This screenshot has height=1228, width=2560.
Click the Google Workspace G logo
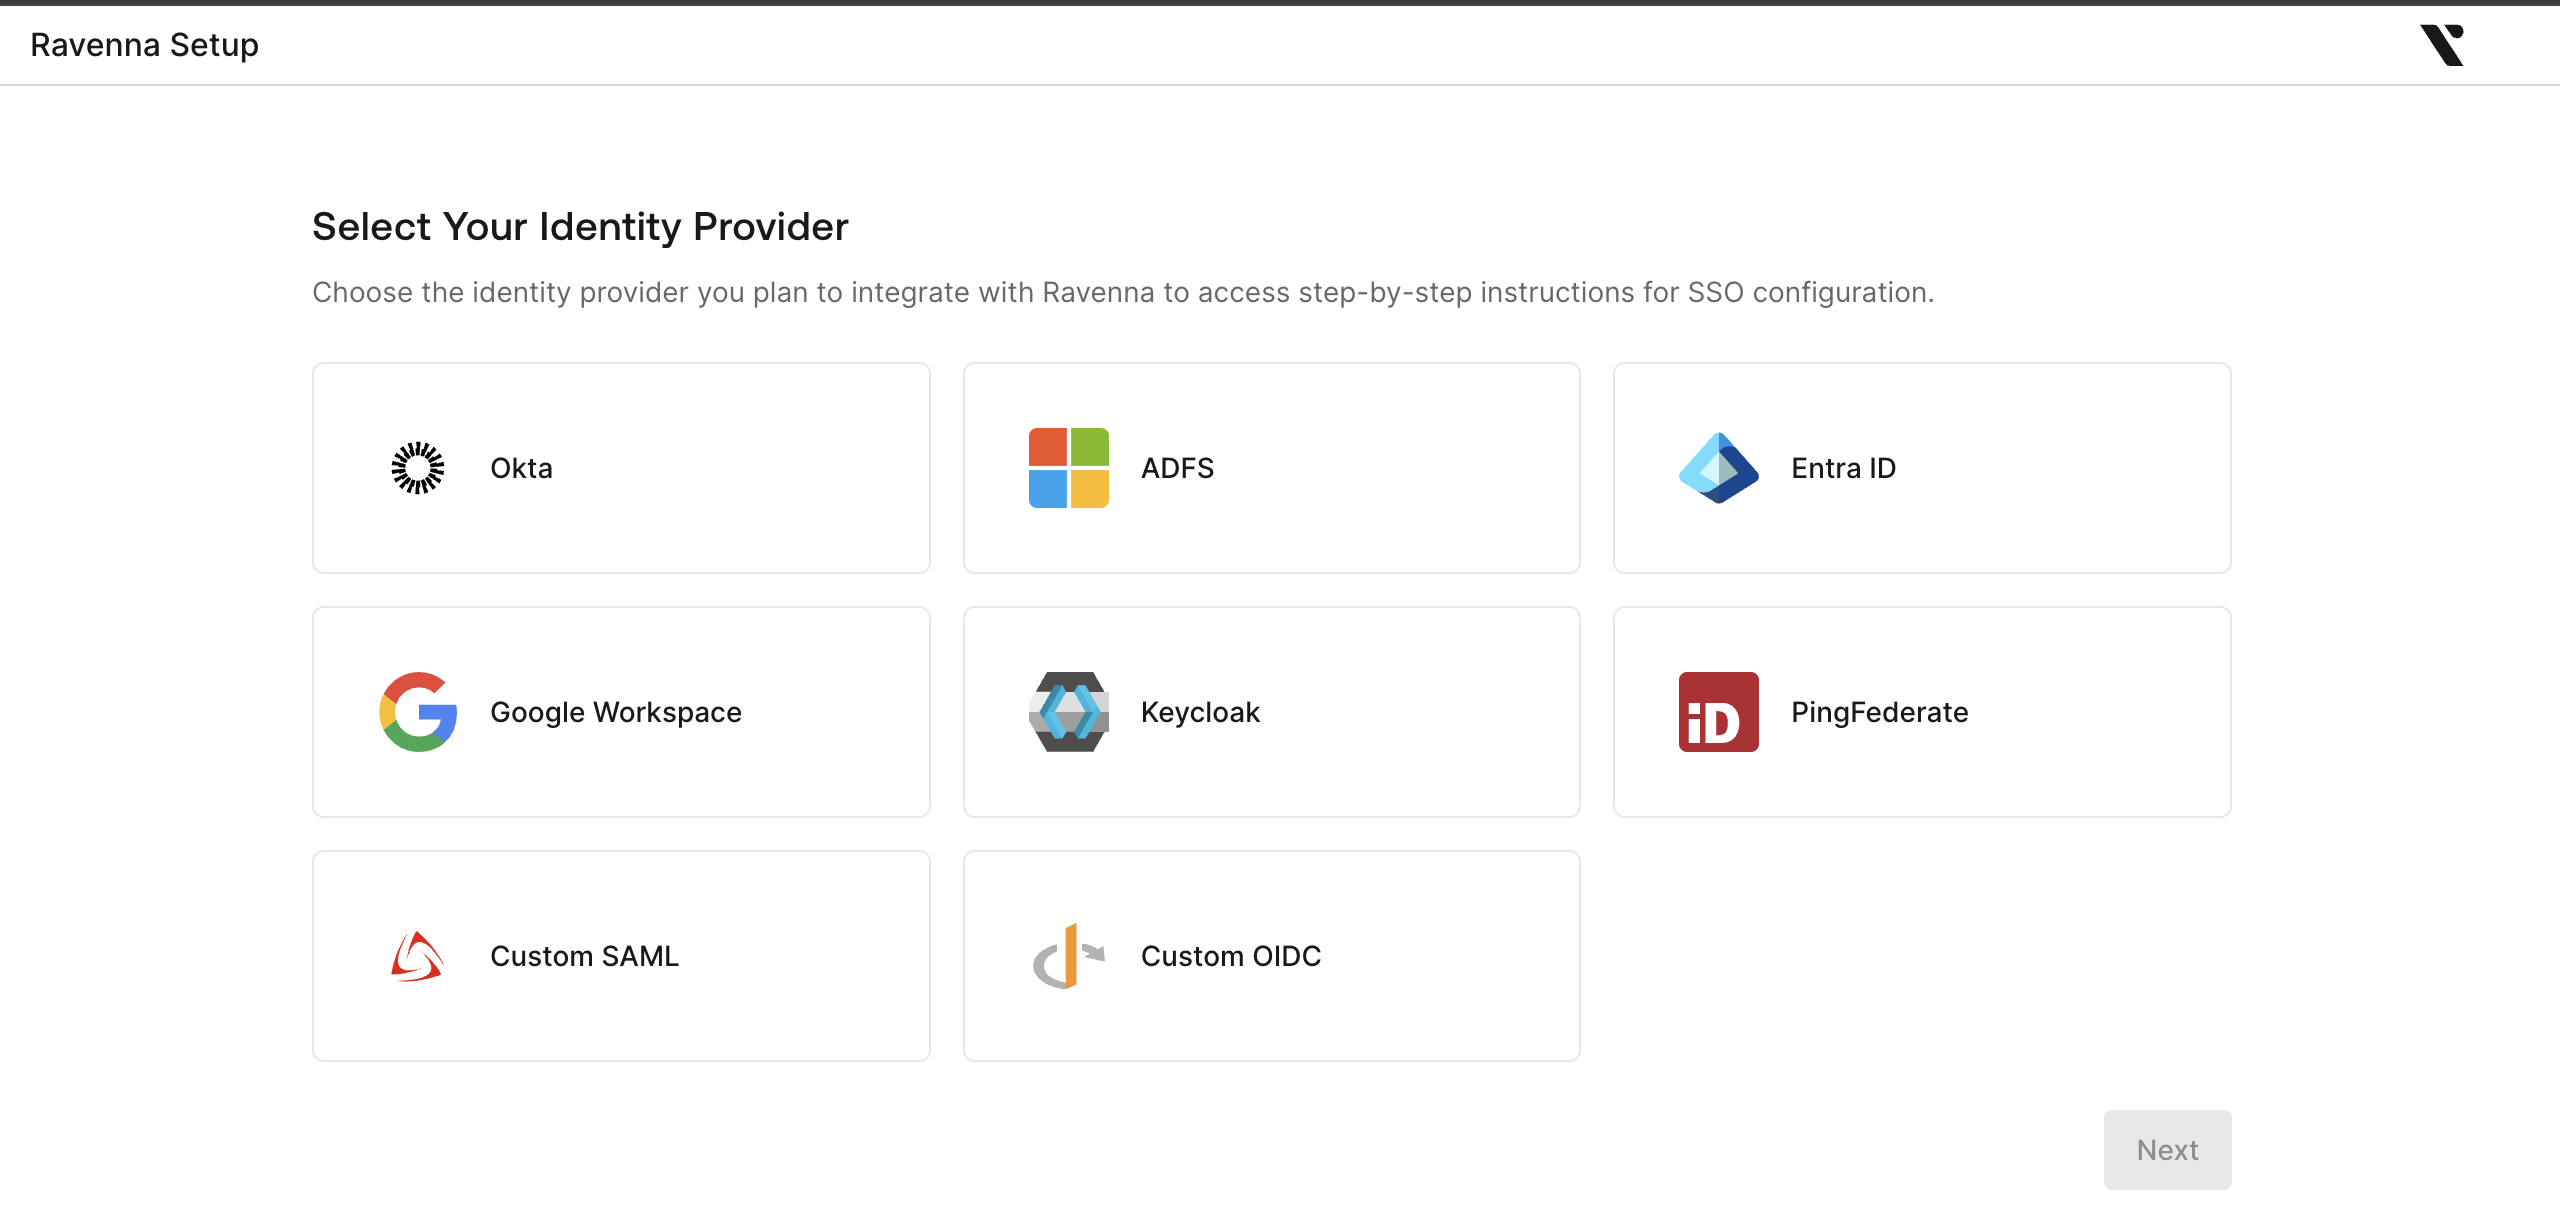click(418, 712)
